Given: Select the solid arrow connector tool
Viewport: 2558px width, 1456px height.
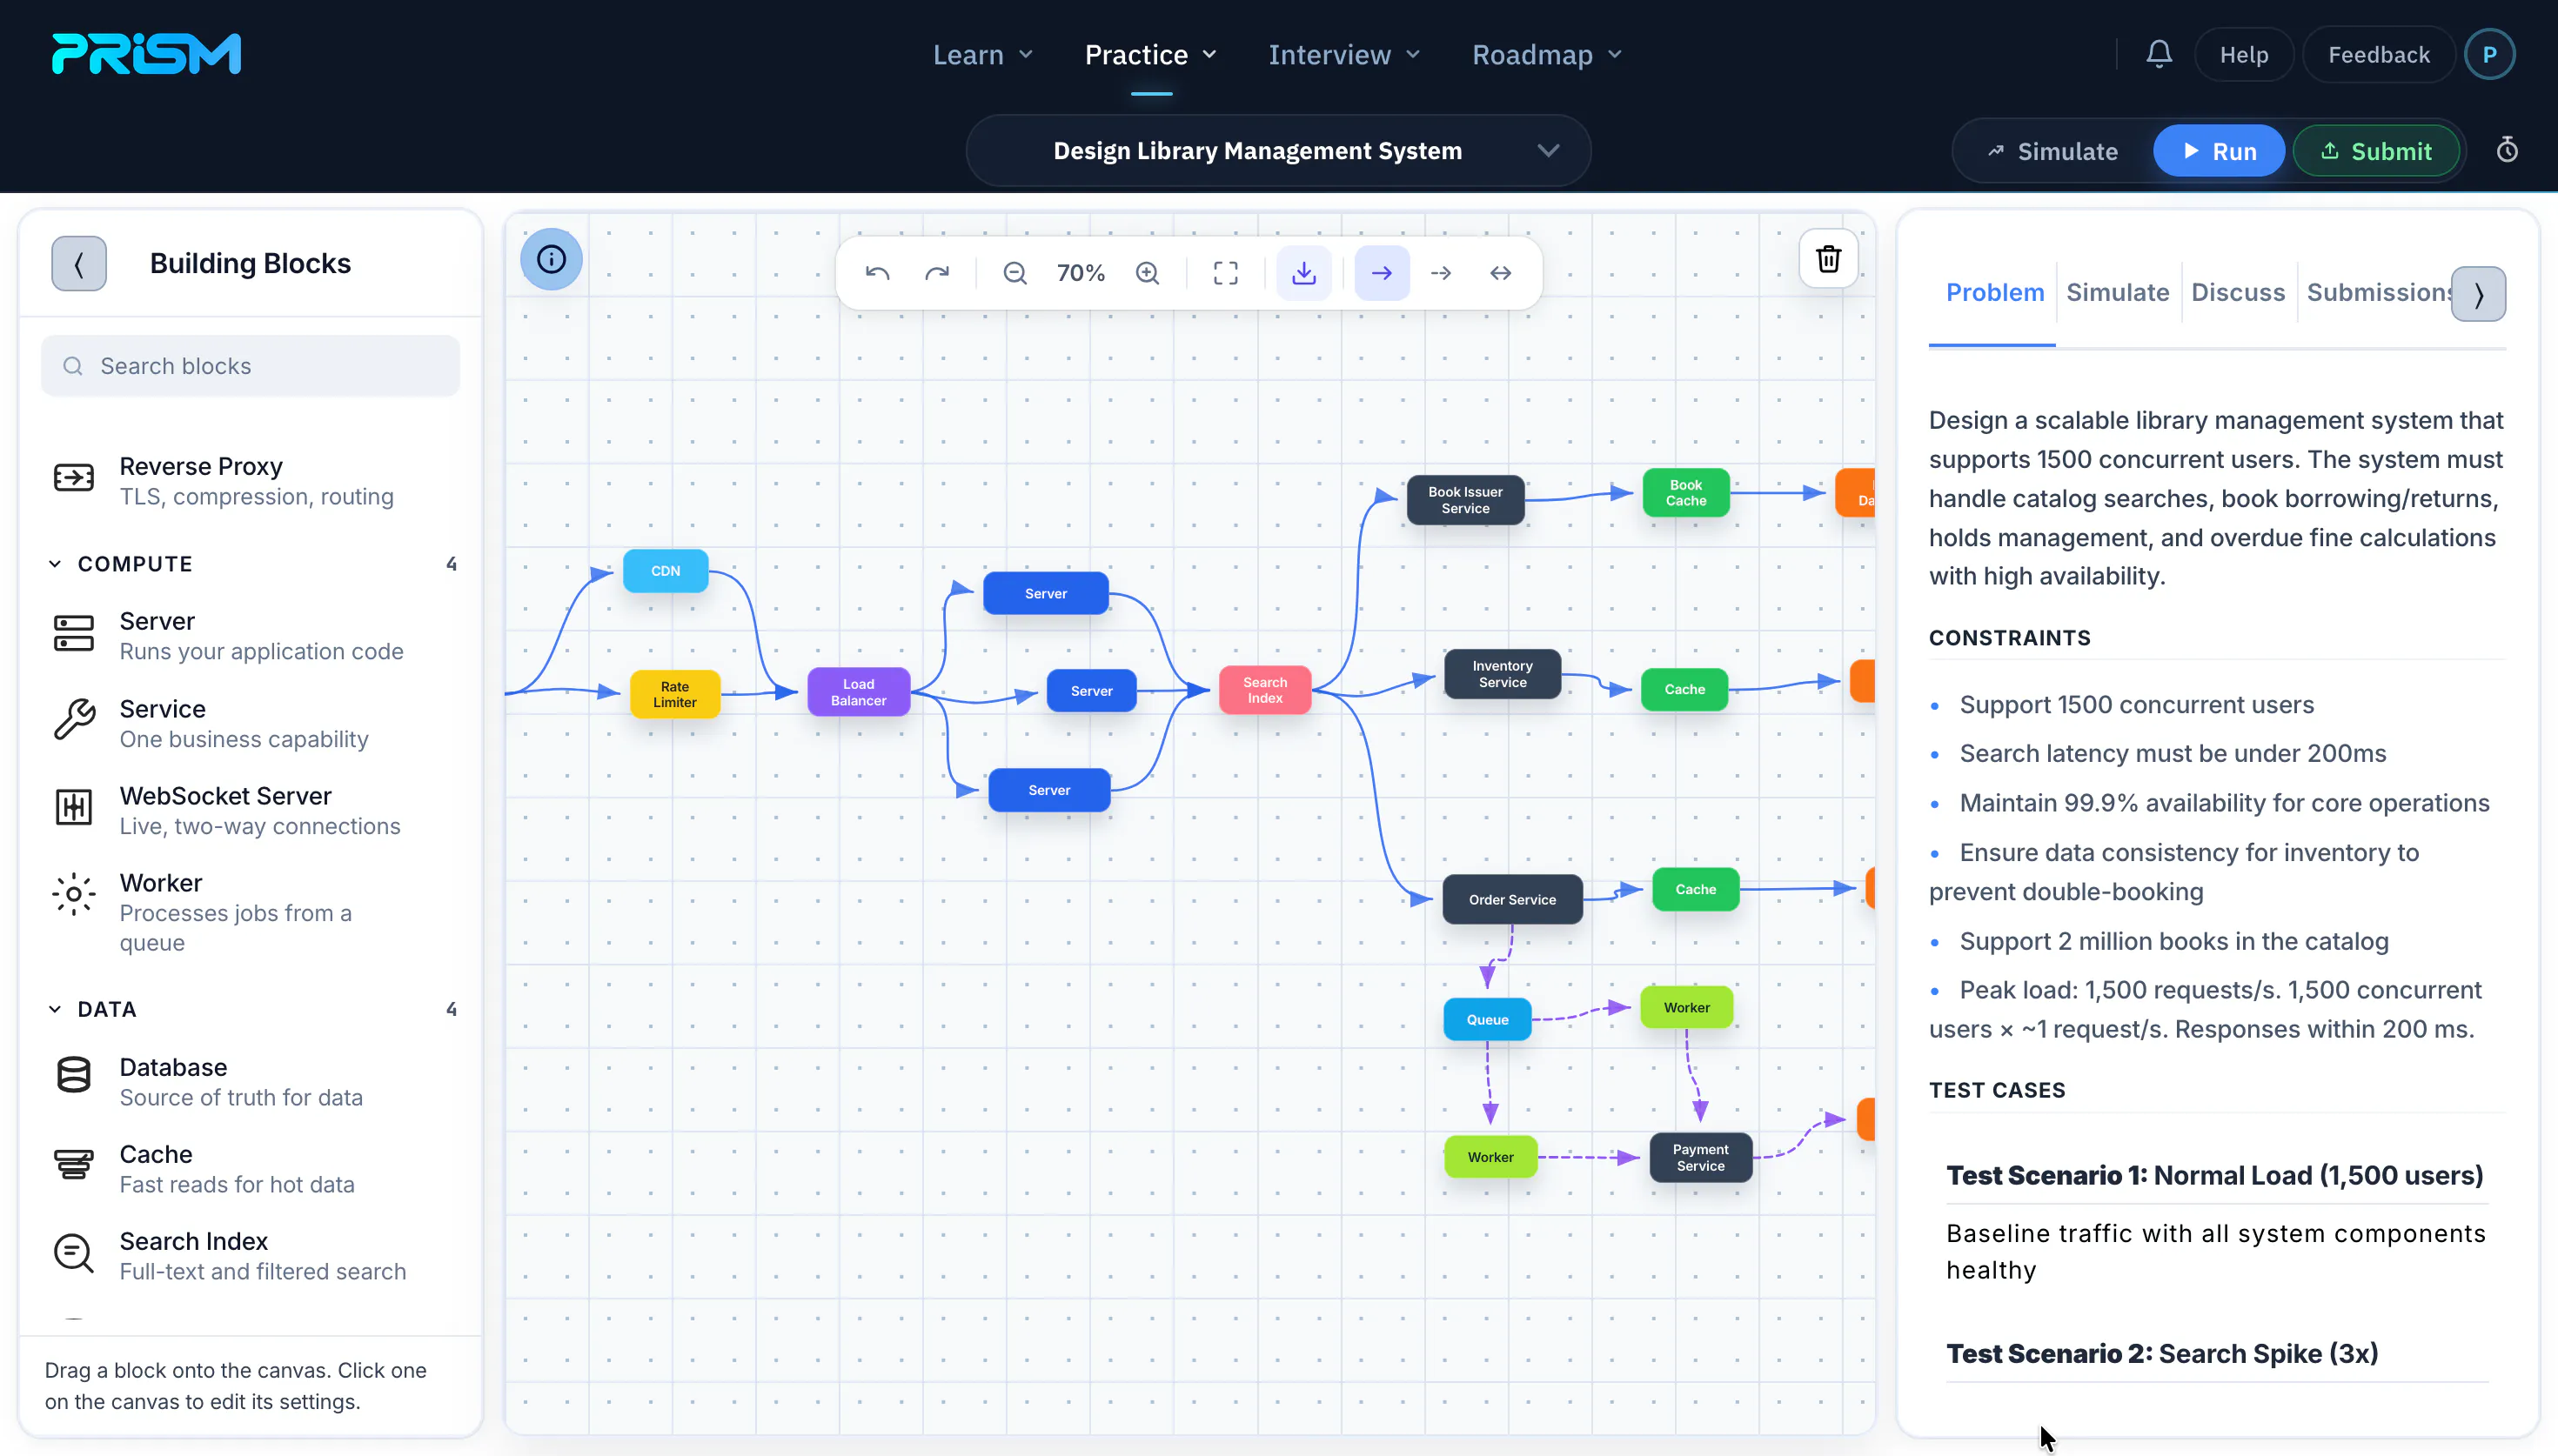Looking at the screenshot, I should tap(1382, 273).
